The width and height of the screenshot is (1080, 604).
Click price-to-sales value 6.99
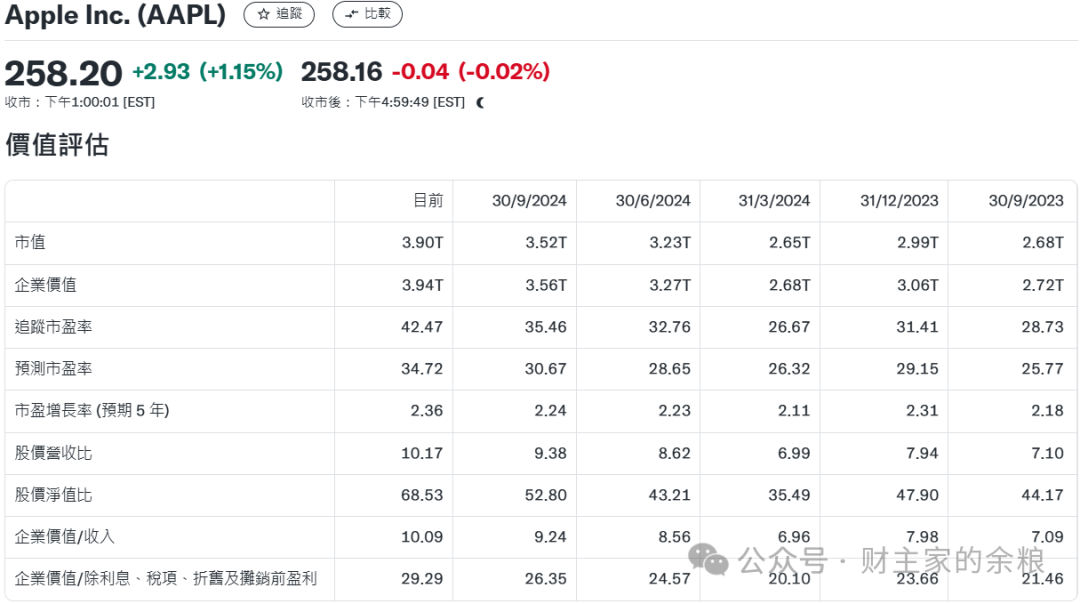(794, 452)
